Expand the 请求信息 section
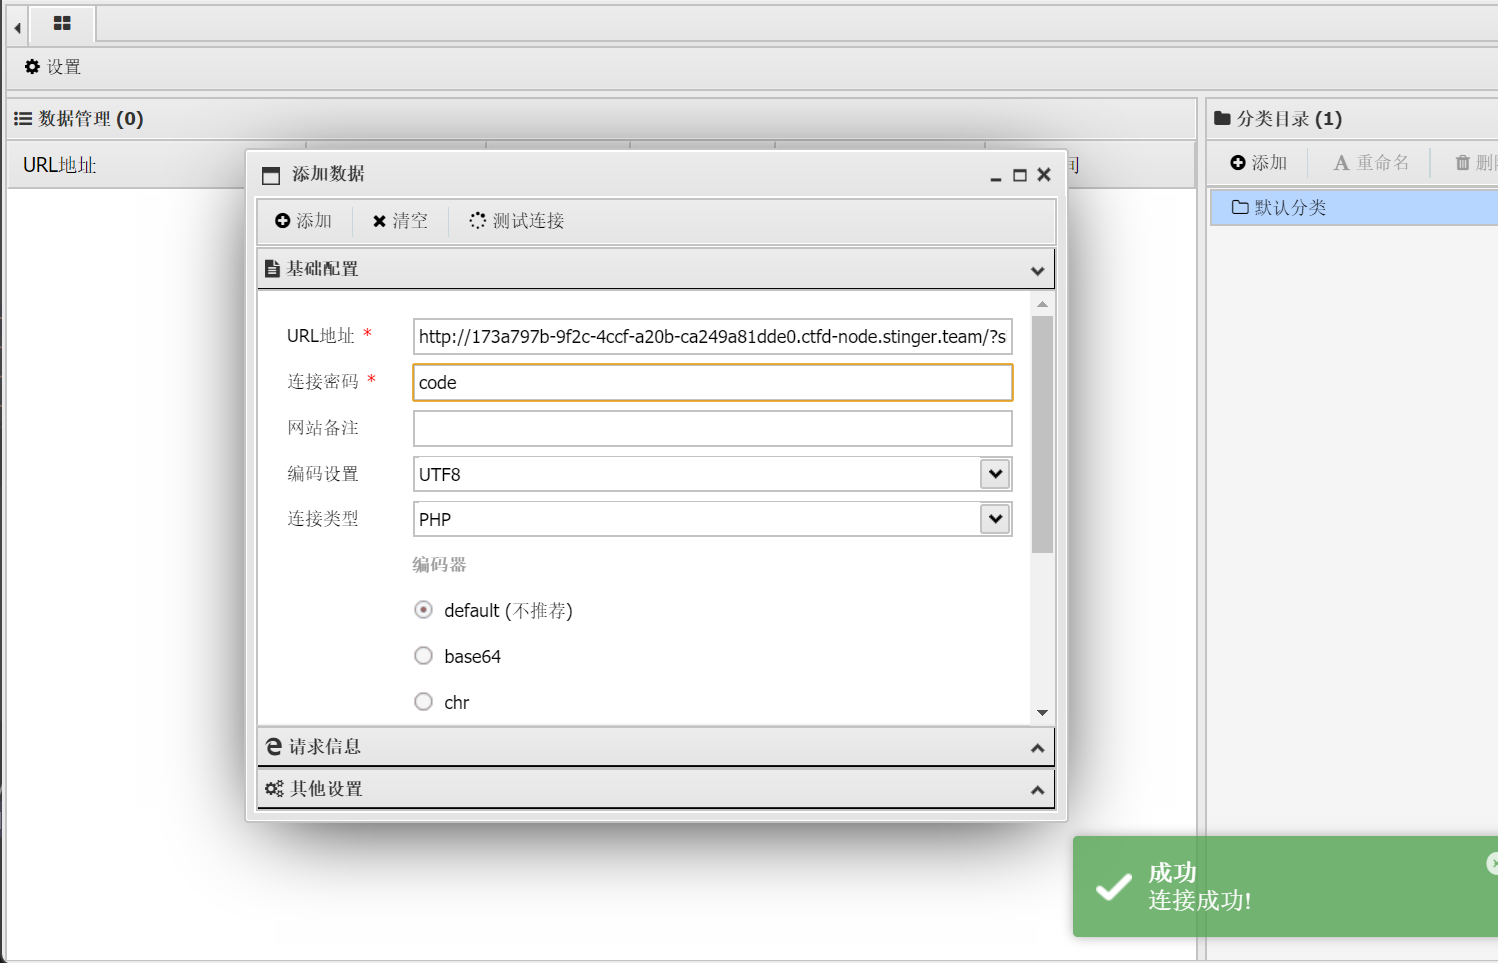Viewport: 1498px width, 963px height. click(x=655, y=747)
